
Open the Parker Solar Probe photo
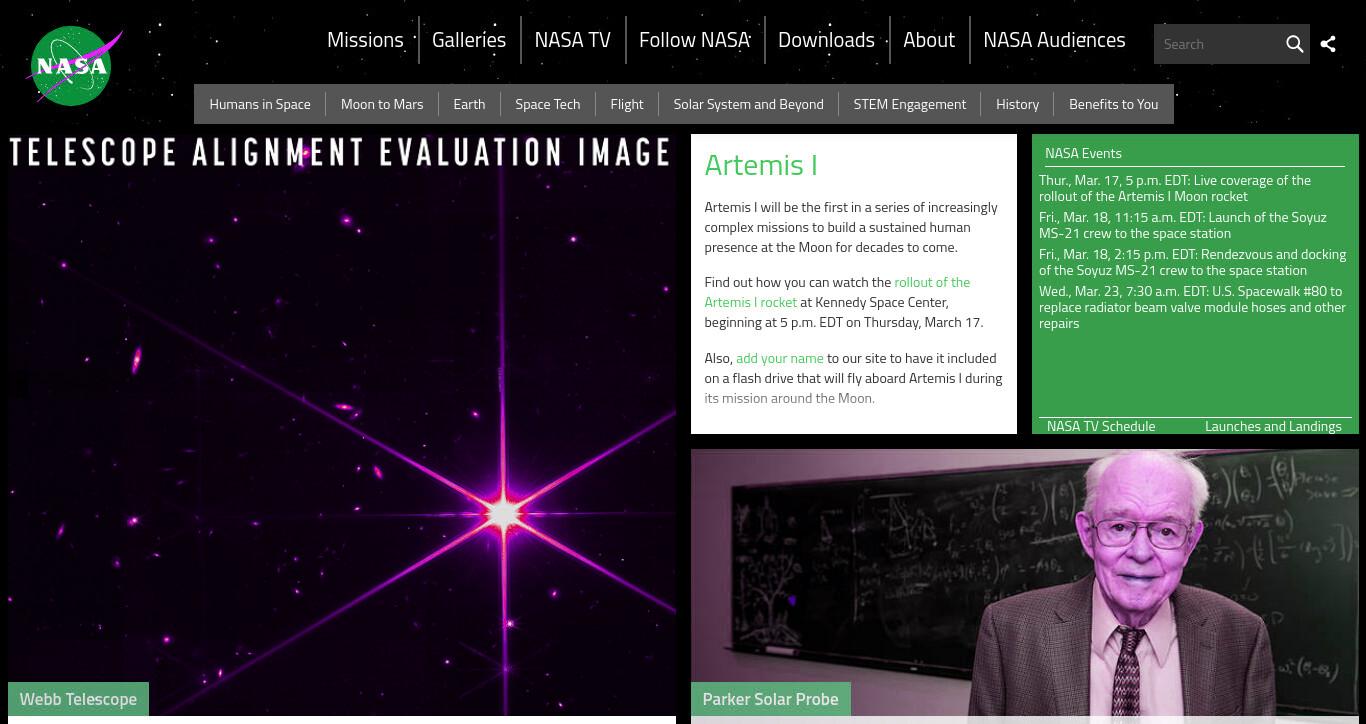tap(1025, 583)
